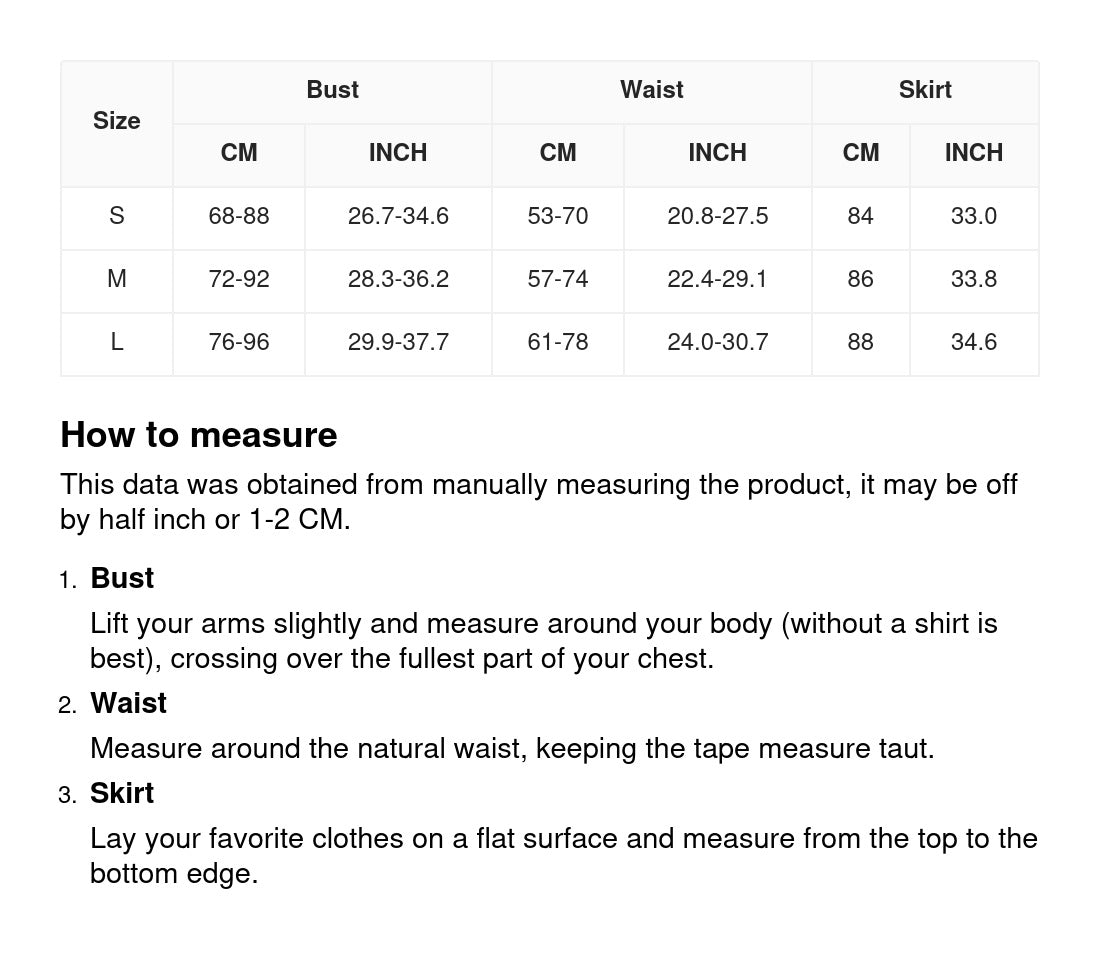Click the Waist item in measuring list

128,703
